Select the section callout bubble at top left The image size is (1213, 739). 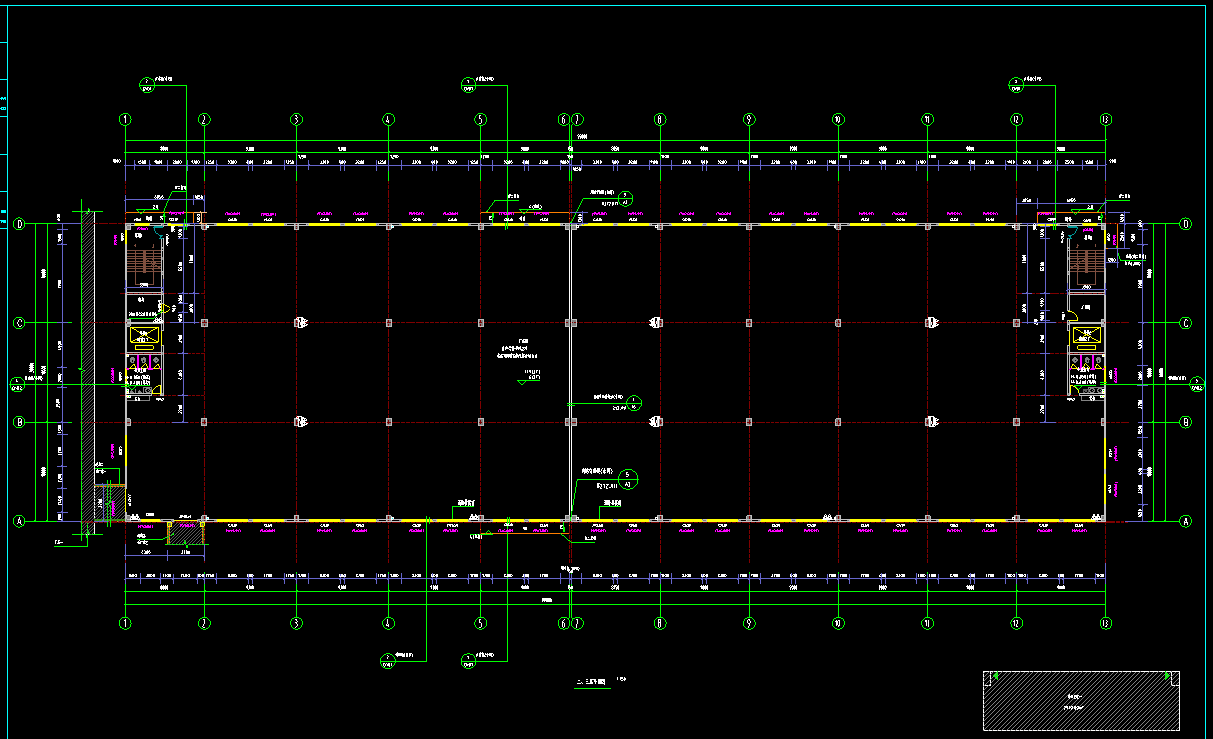(147, 84)
